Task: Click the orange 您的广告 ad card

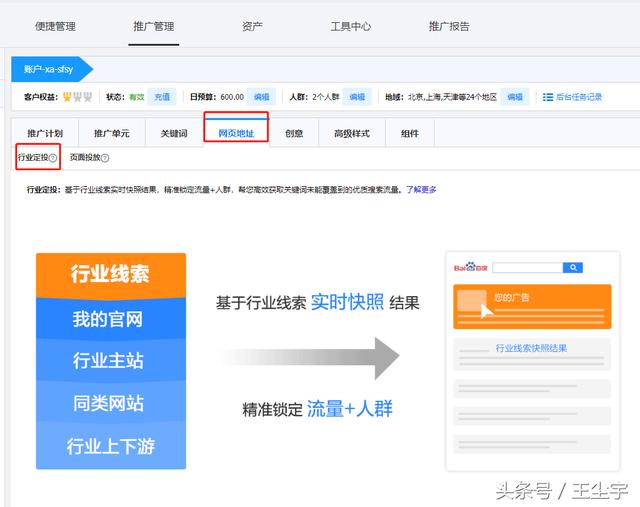Action: (x=532, y=307)
